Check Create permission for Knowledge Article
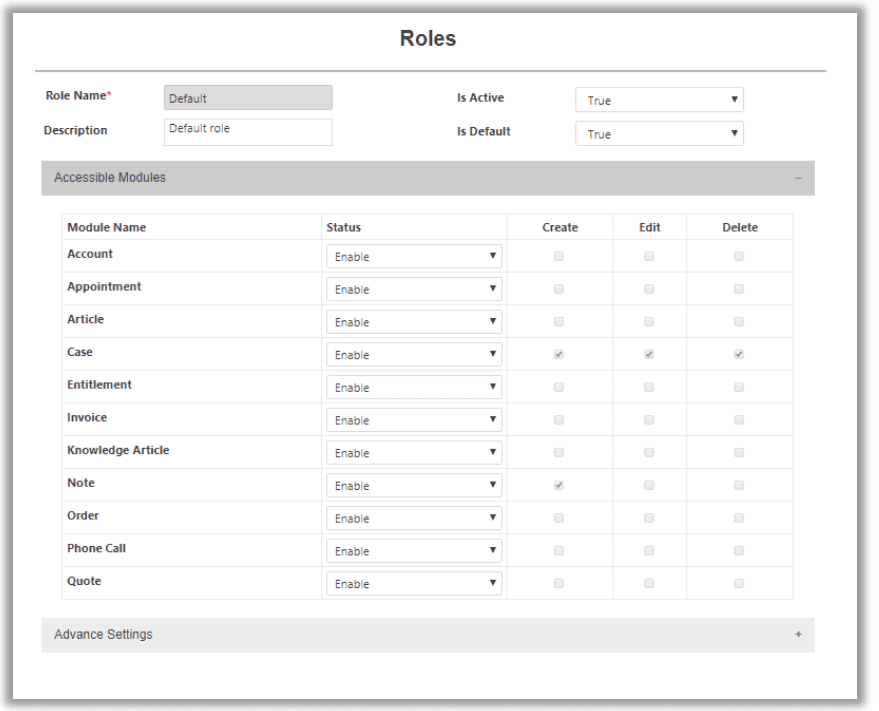 click(x=559, y=453)
